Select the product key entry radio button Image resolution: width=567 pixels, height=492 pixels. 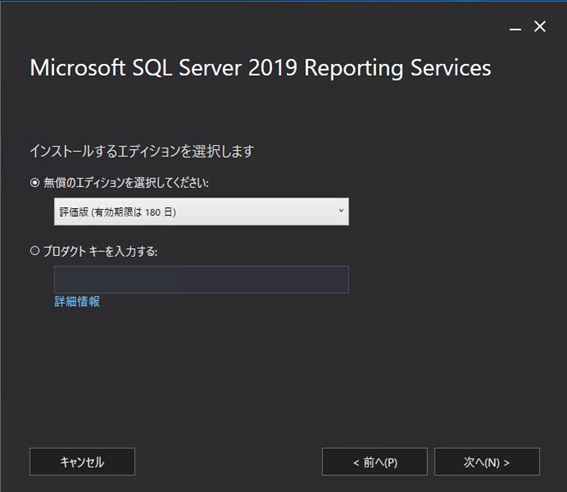point(35,251)
